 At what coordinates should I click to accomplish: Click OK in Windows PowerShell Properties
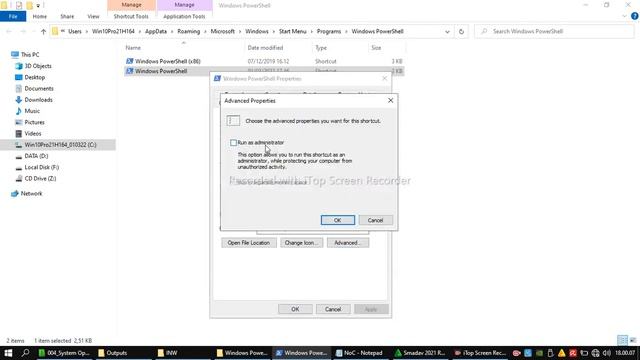tap(295, 309)
